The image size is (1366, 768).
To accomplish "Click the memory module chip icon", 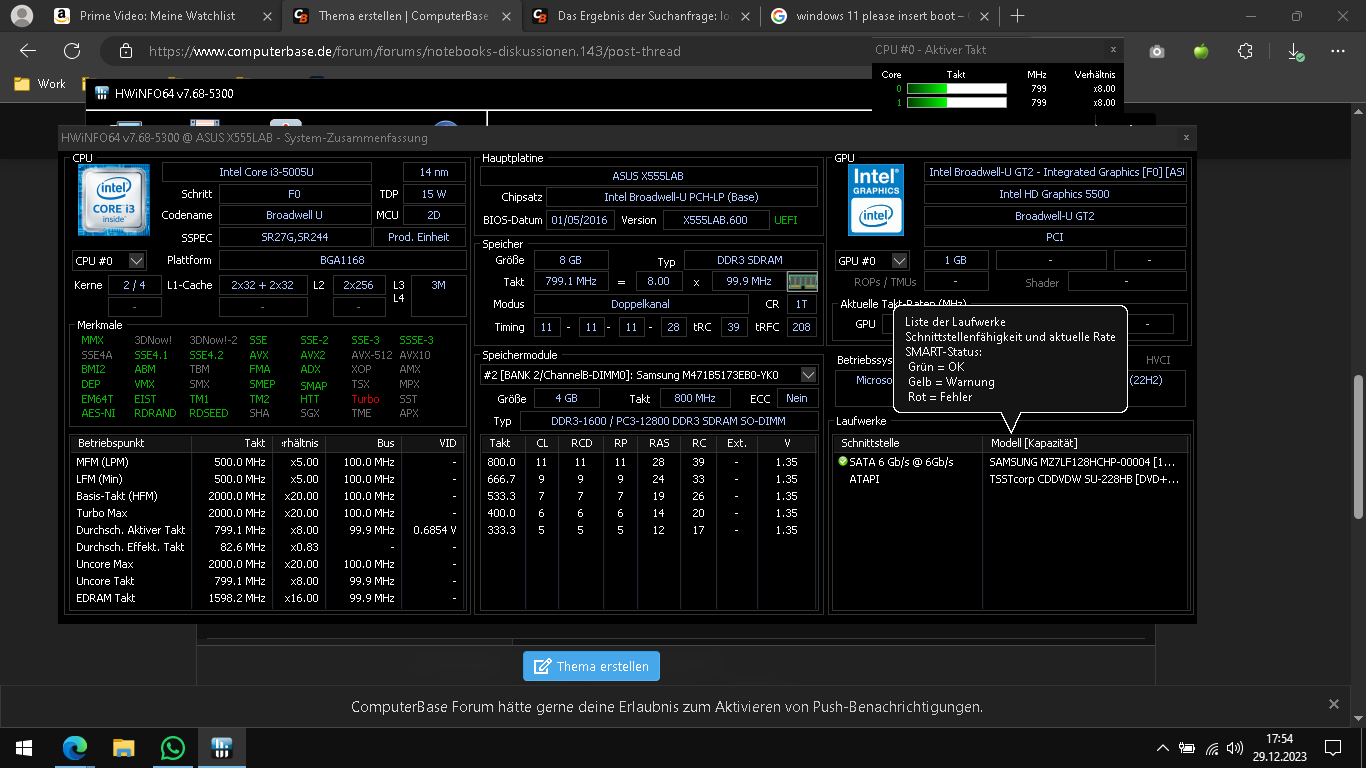I will (802, 281).
